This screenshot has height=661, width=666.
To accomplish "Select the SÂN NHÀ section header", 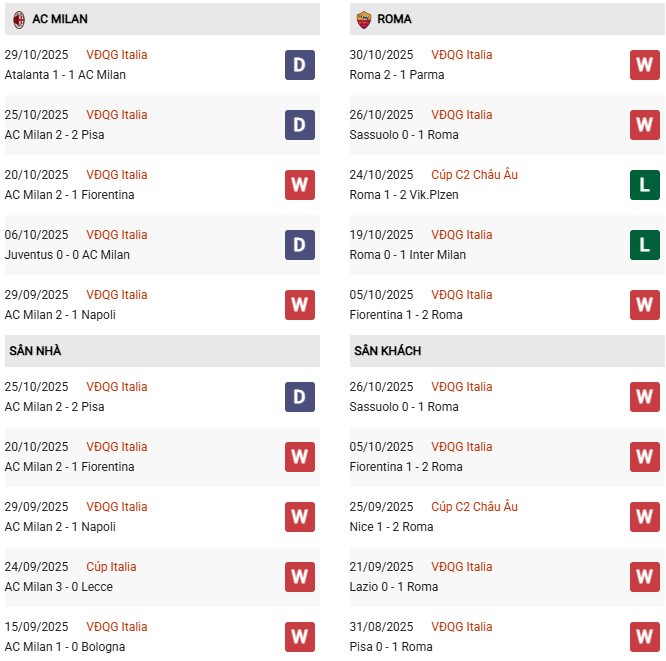I will (x=36, y=351).
